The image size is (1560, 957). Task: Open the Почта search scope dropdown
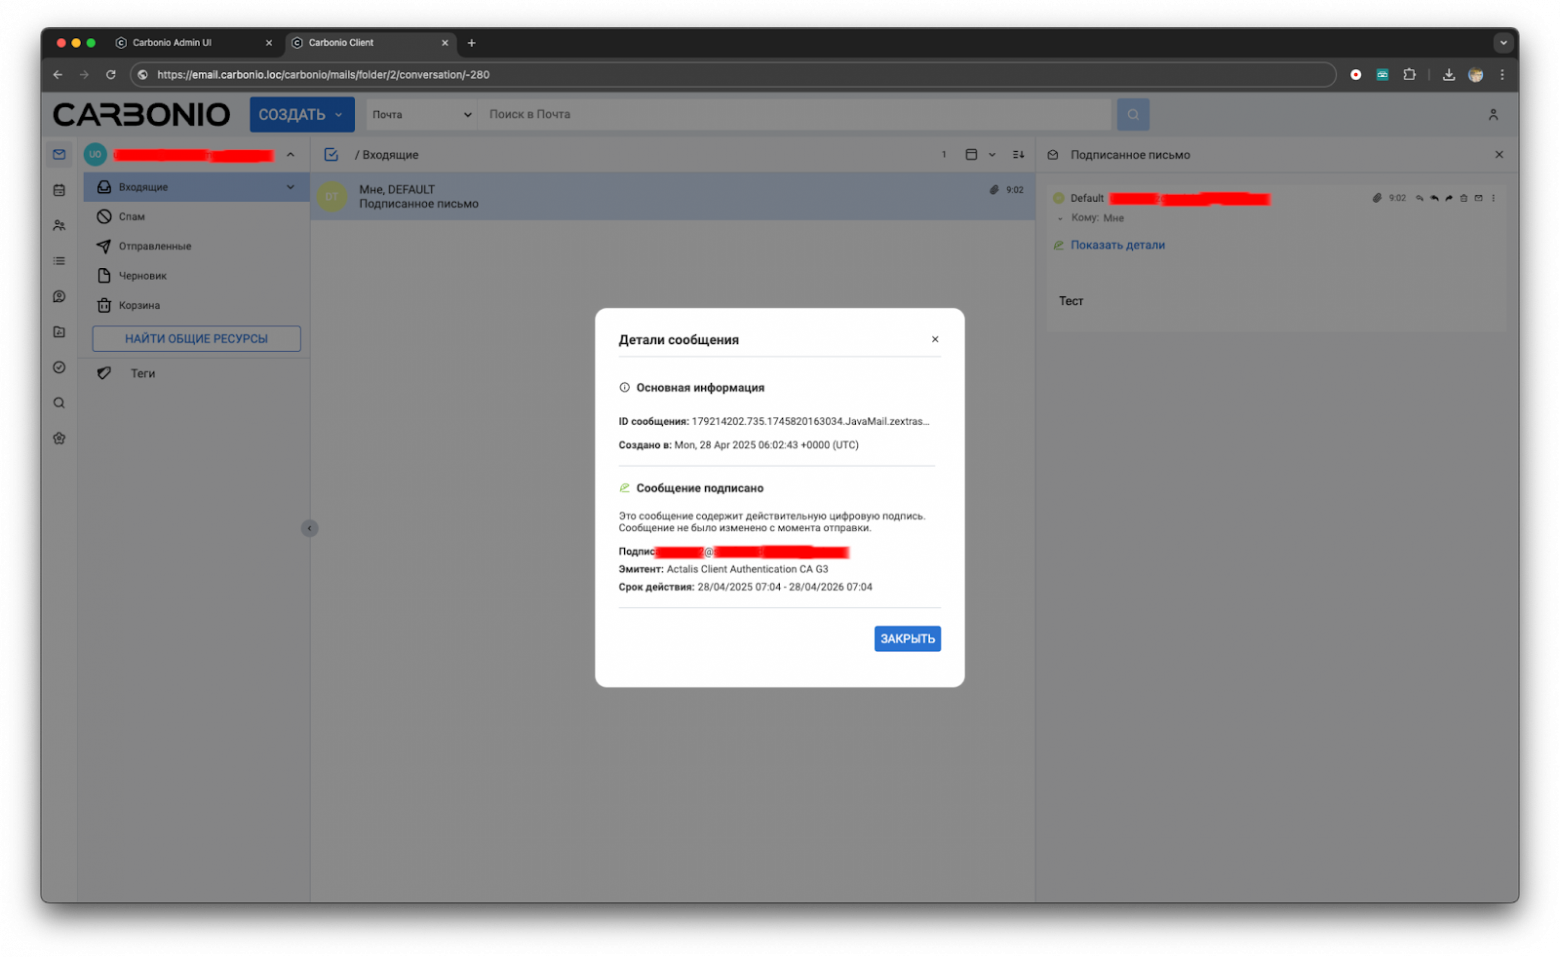tap(421, 115)
